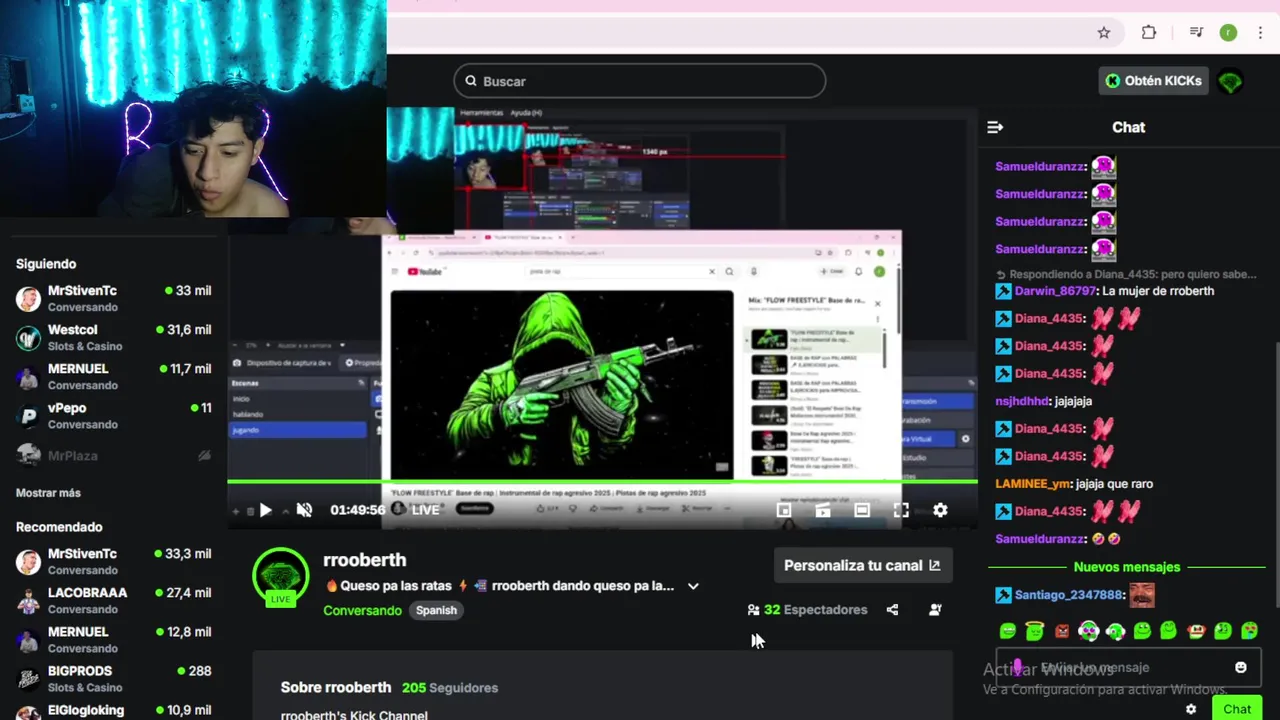Click the pink microphone icon in chat input
The image size is (1280, 720).
pos(1018,667)
